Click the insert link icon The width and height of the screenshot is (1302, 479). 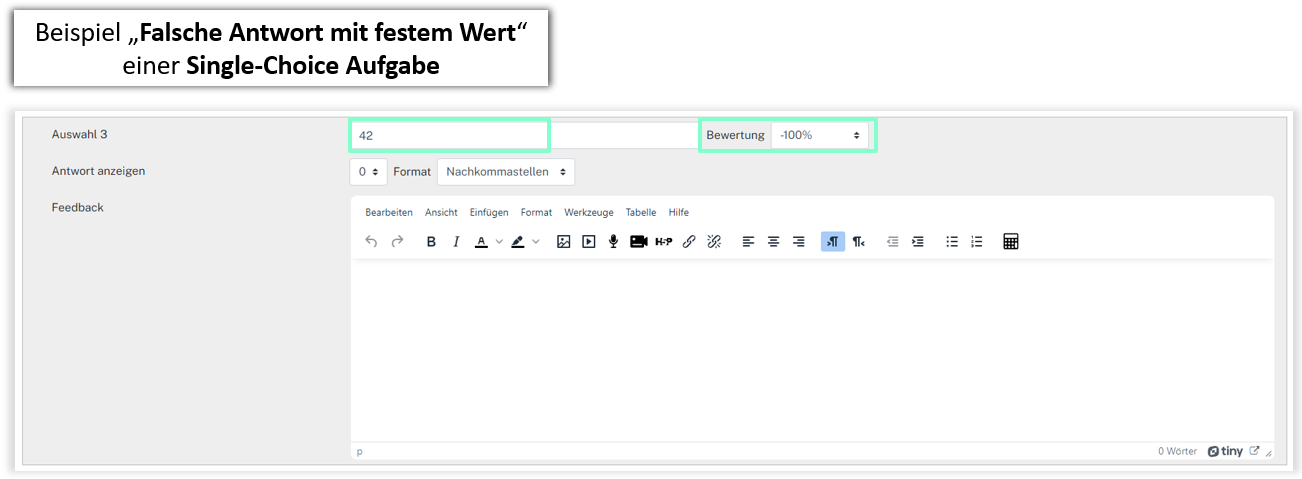(688, 242)
